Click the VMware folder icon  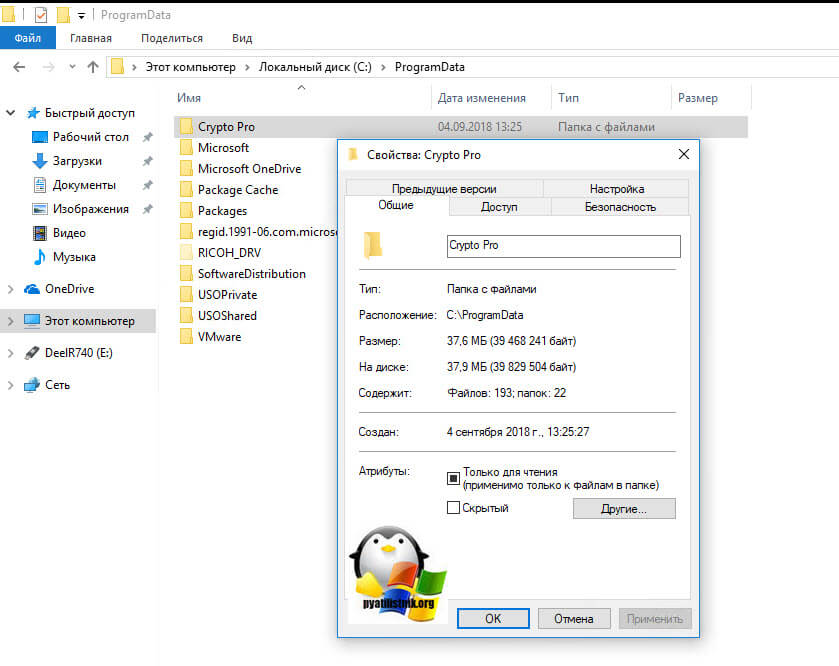click(185, 337)
